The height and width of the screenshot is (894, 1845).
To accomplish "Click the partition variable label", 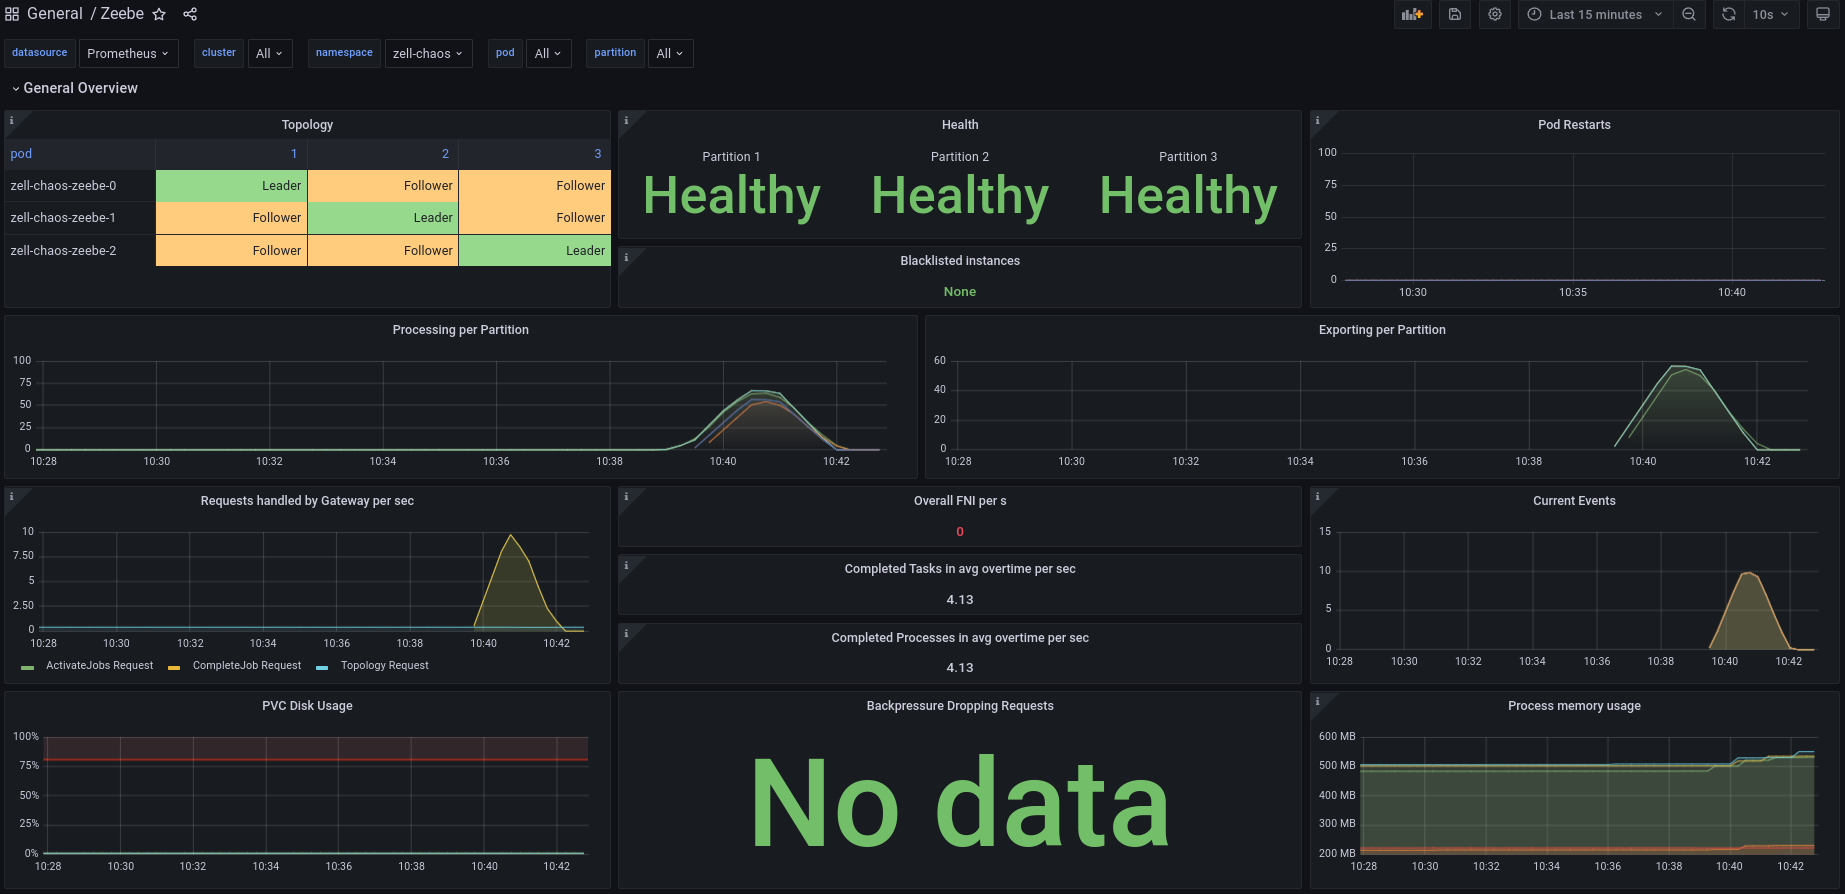I will tap(615, 53).
